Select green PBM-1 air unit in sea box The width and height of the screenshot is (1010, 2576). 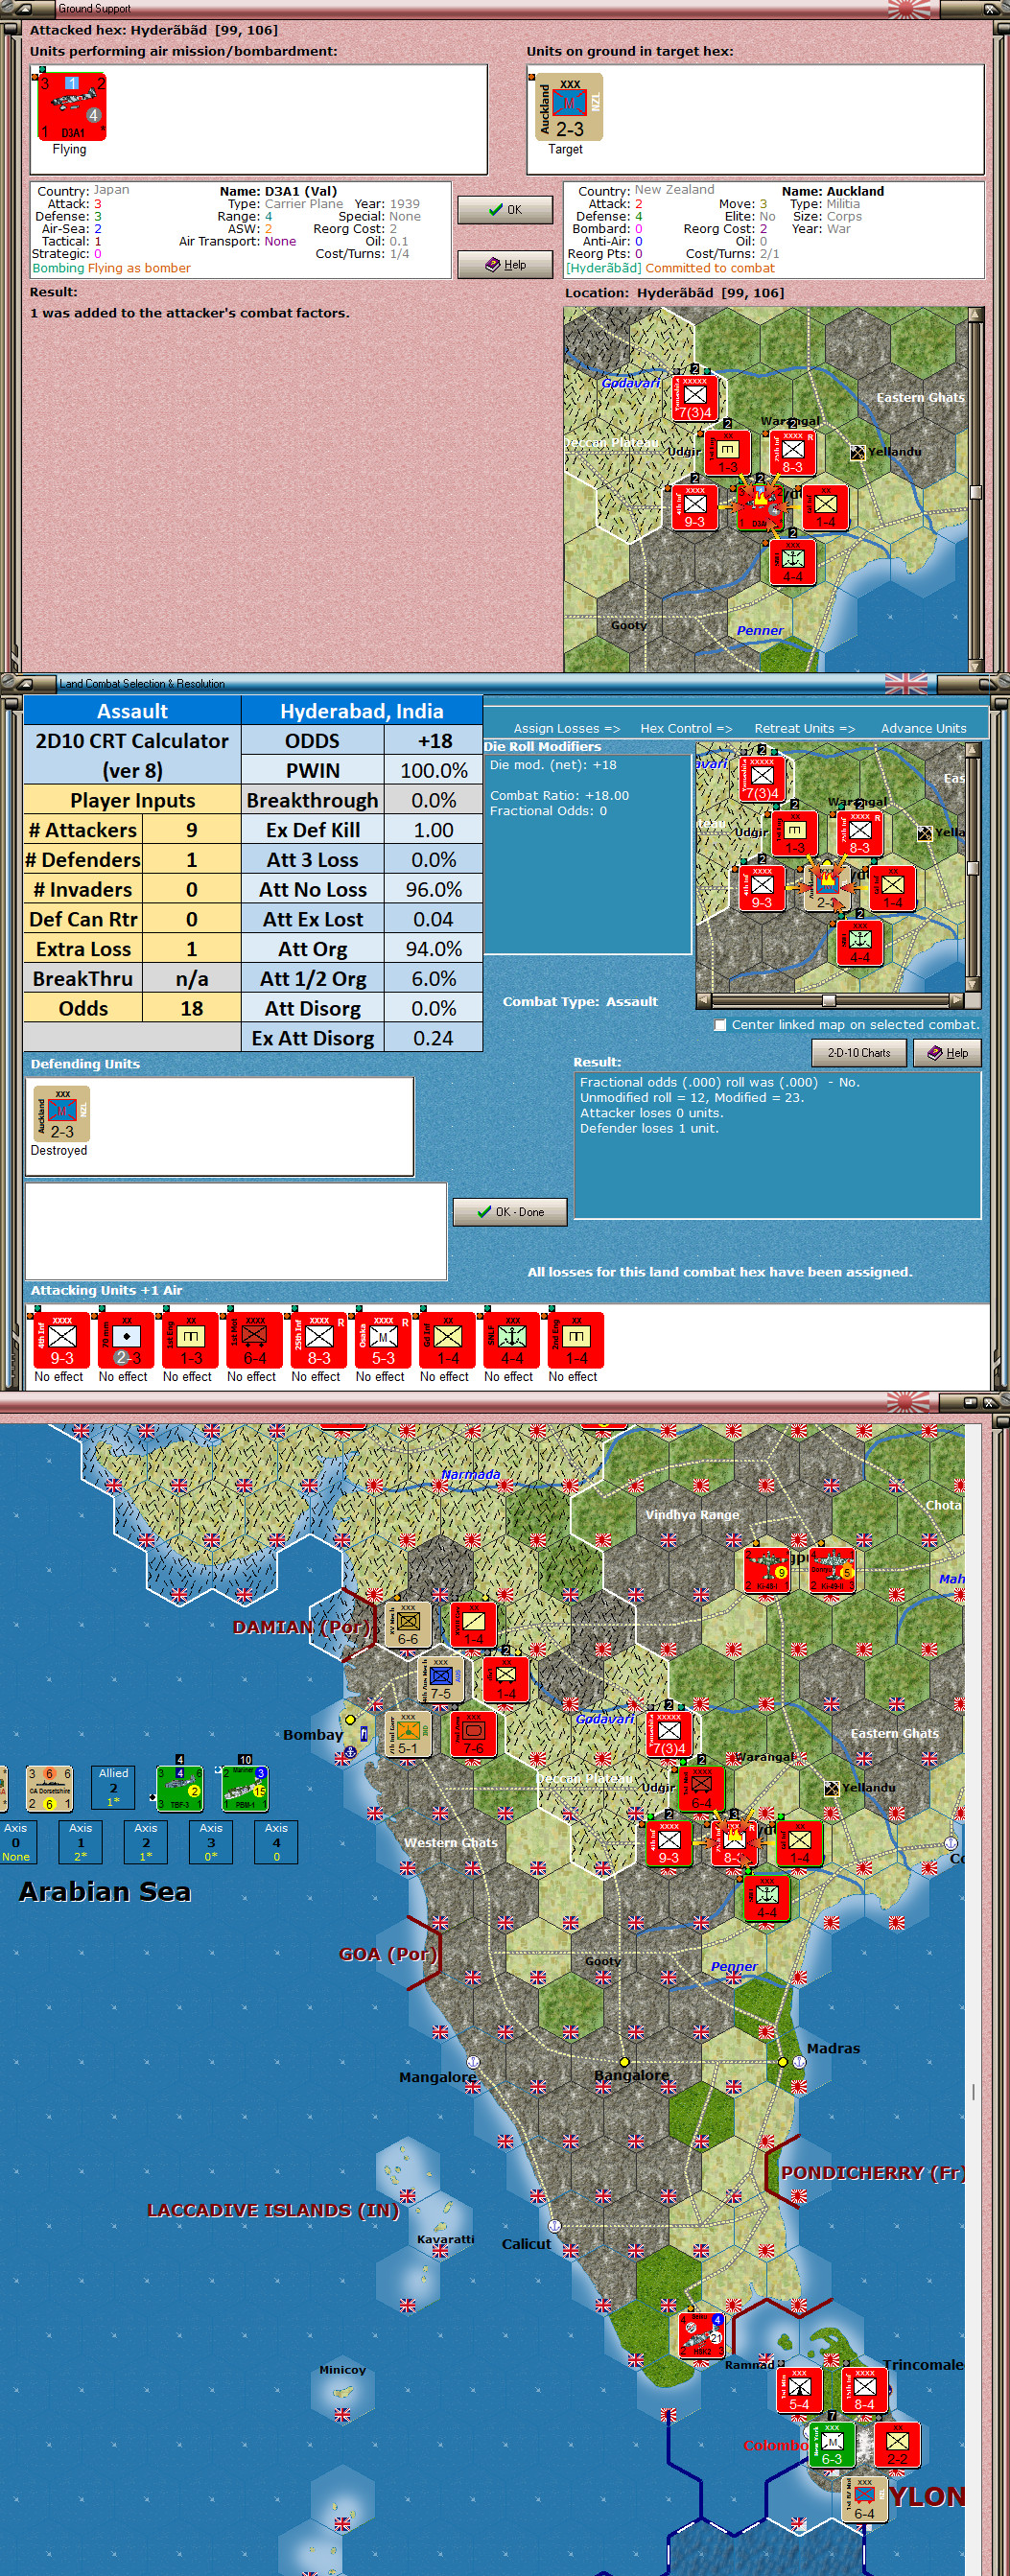click(x=244, y=1788)
